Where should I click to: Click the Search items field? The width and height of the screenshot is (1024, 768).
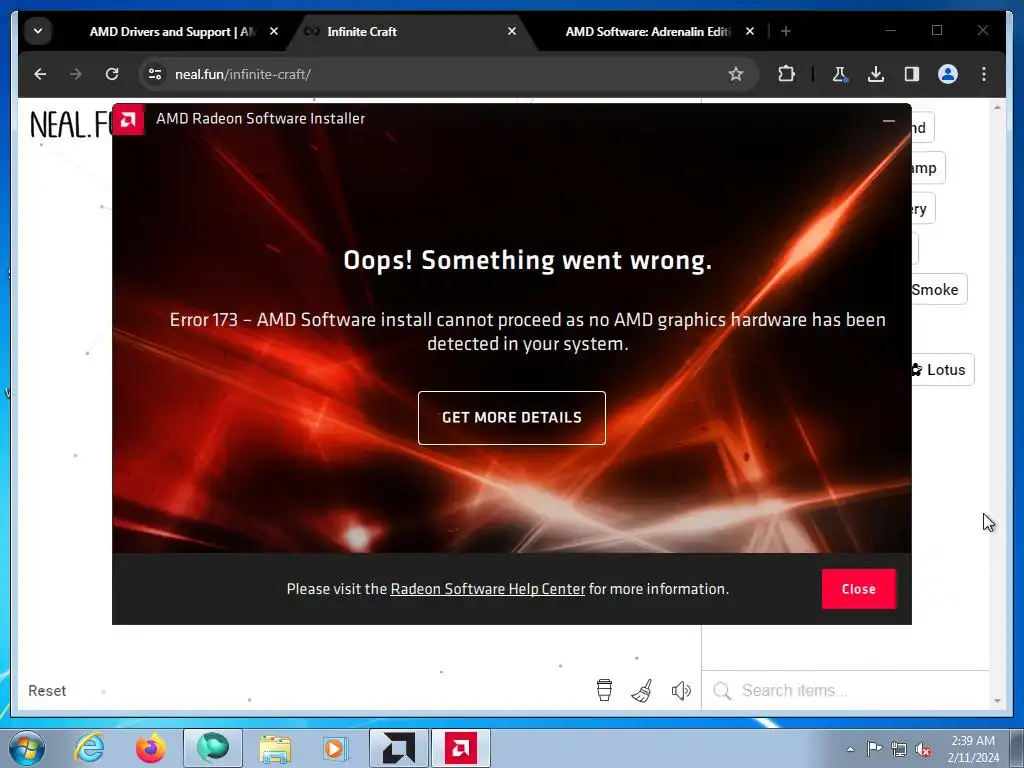click(x=845, y=691)
